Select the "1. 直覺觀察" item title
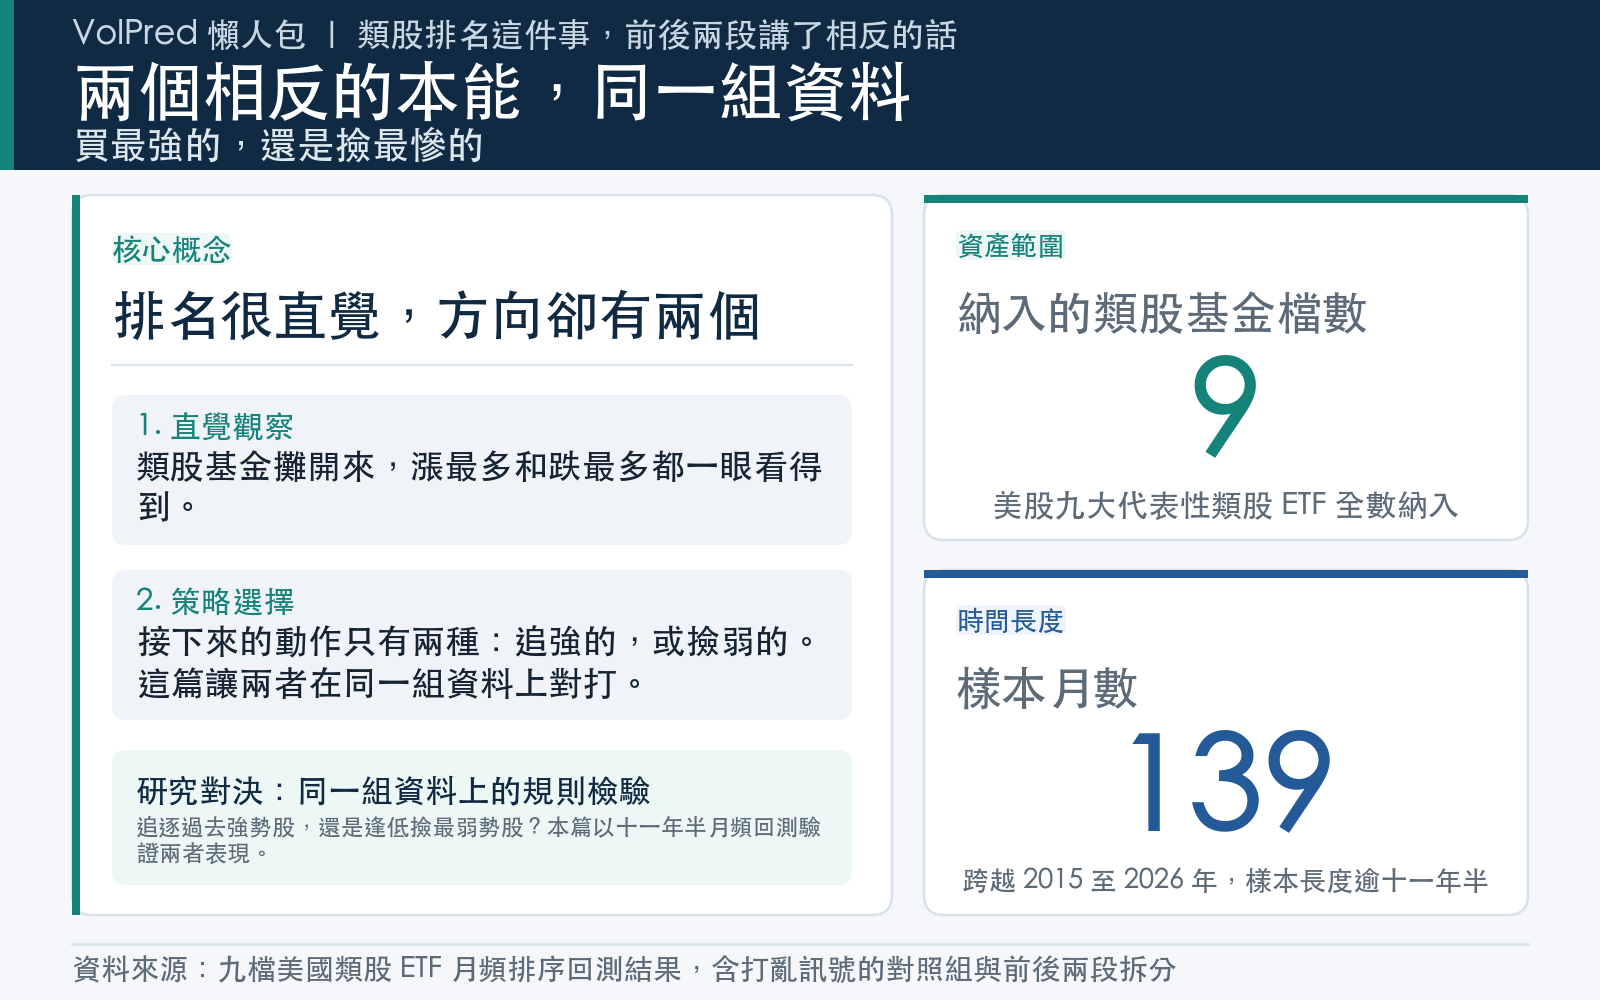Image resolution: width=1600 pixels, height=1000 pixels. [216, 427]
